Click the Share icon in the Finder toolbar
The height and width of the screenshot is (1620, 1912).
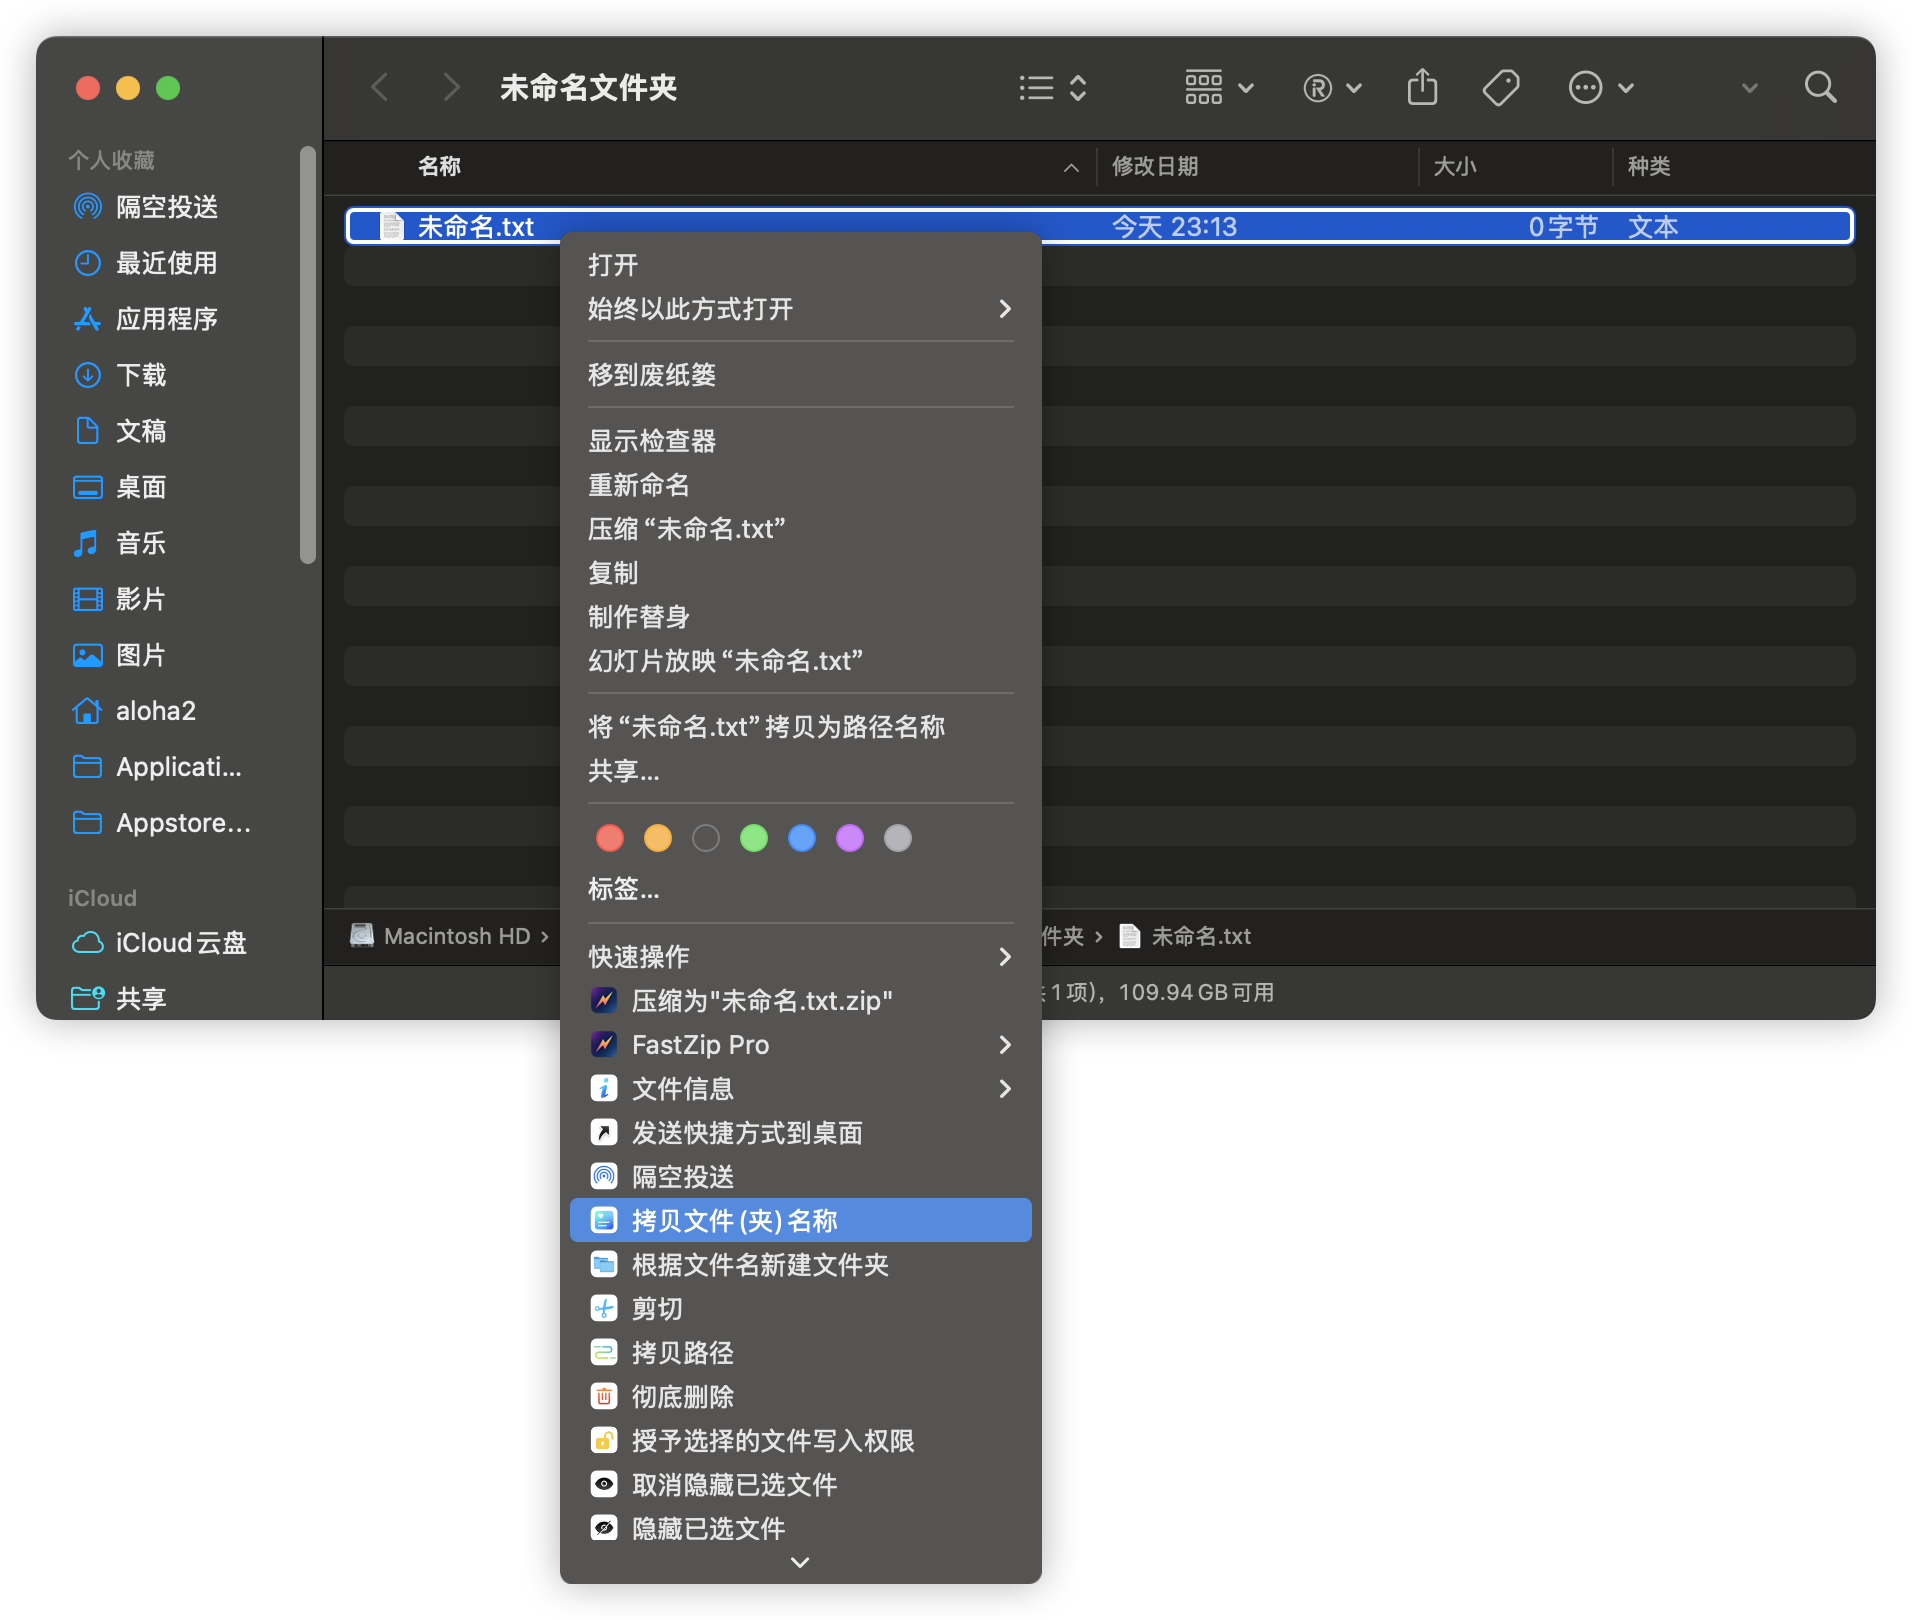pyautogui.click(x=1421, y=88)
